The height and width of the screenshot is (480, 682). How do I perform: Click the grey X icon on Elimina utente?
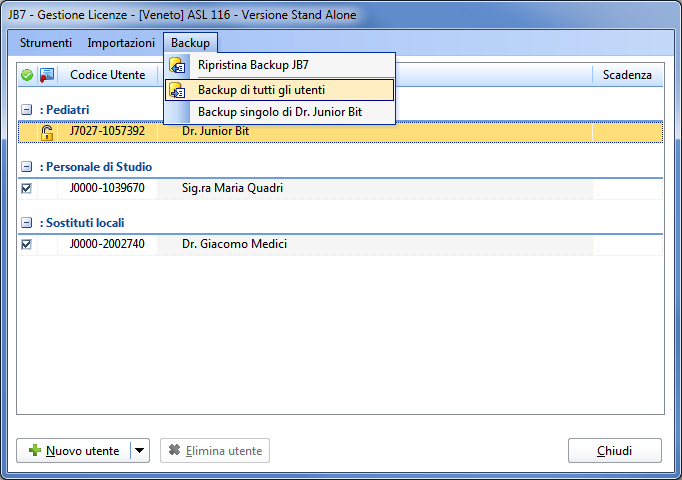click(x=174, y=450)
